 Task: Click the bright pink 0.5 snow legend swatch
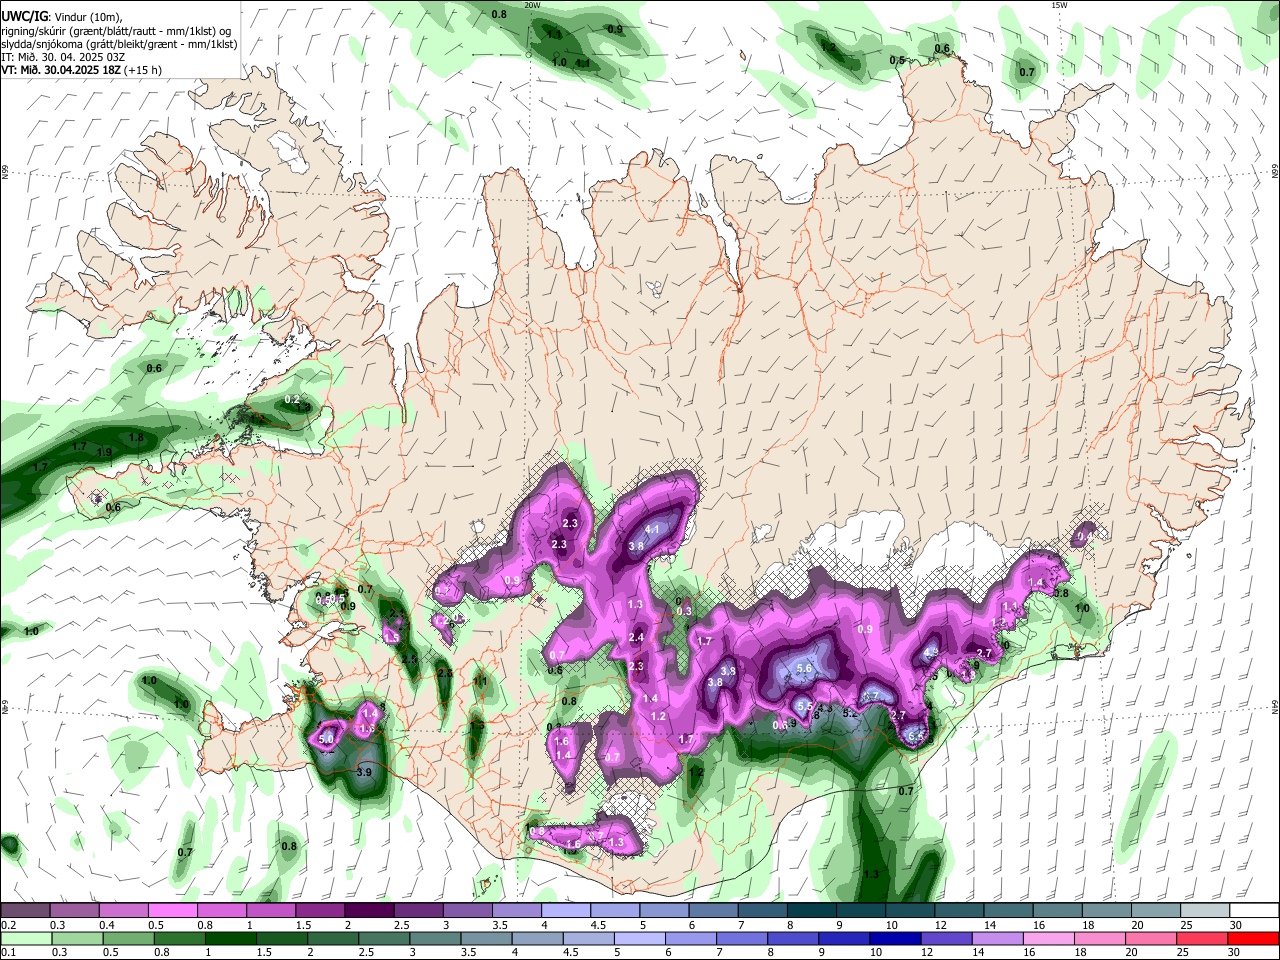point(172,910)
